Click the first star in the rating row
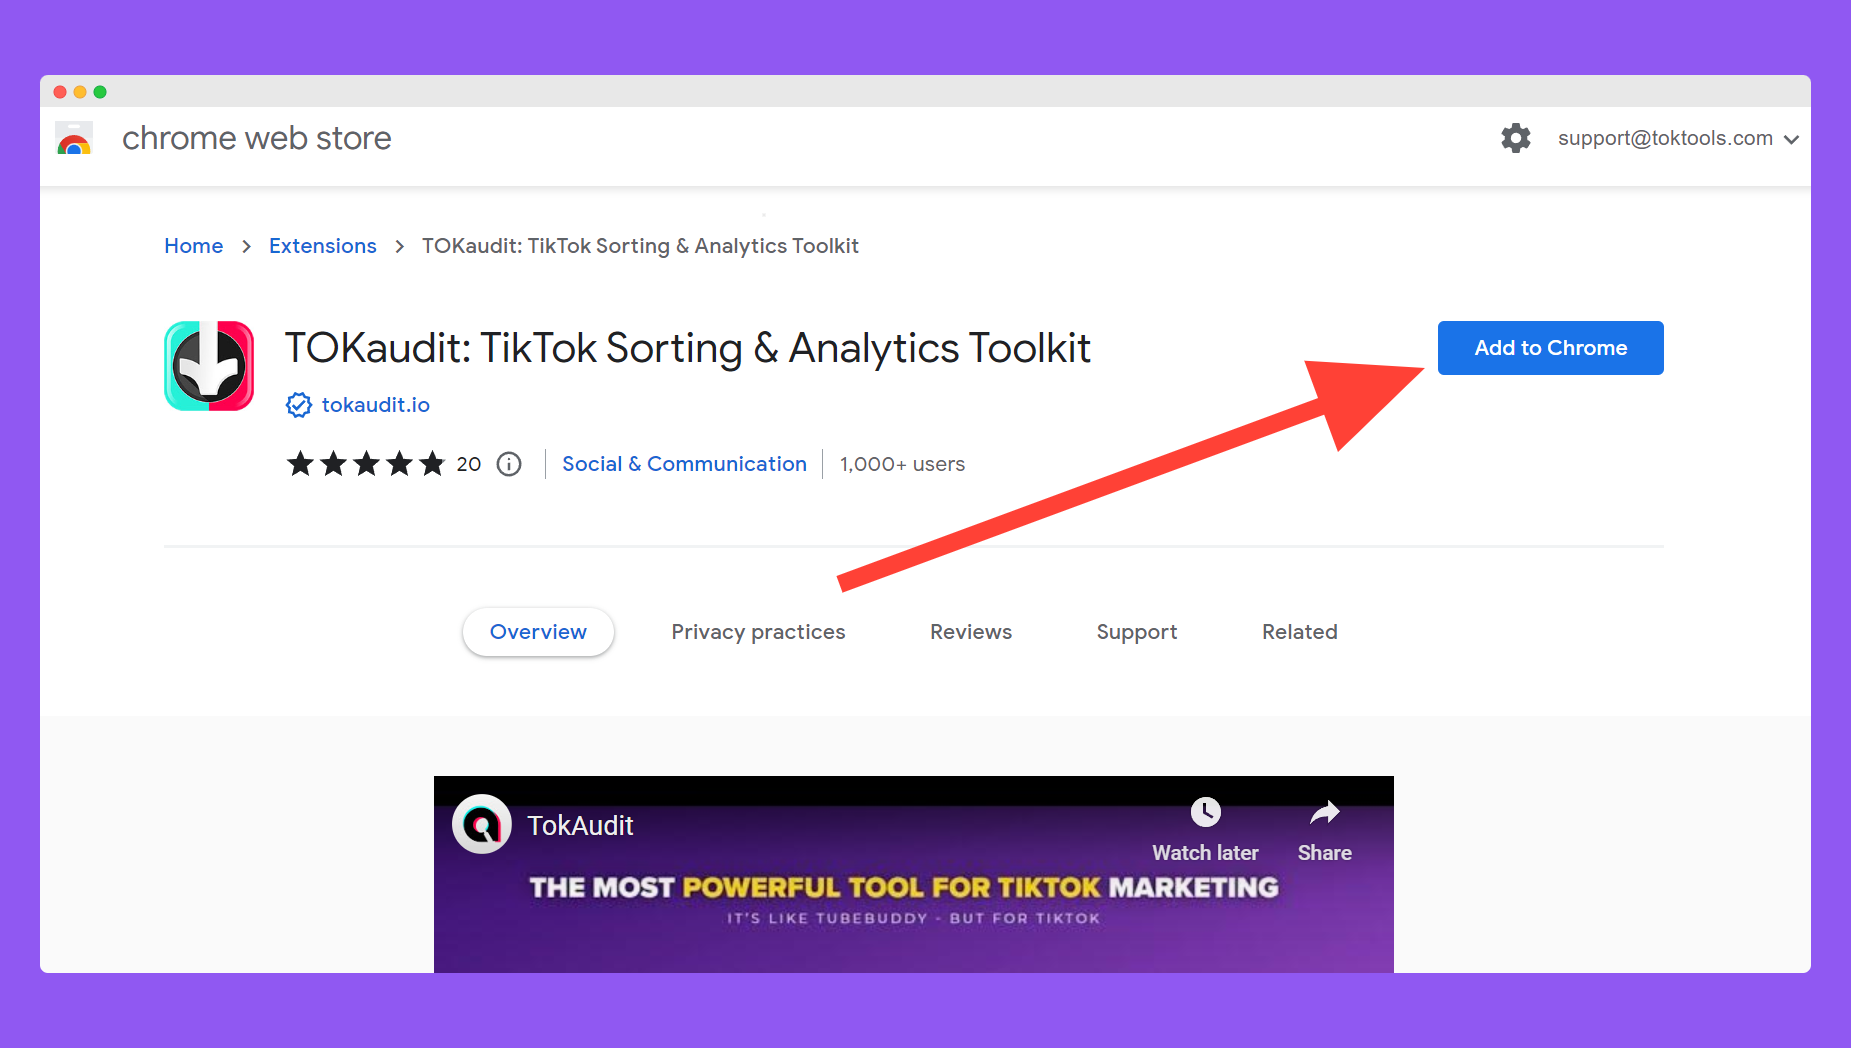This screenshot has height=1048, width=1851. [301, 463]
